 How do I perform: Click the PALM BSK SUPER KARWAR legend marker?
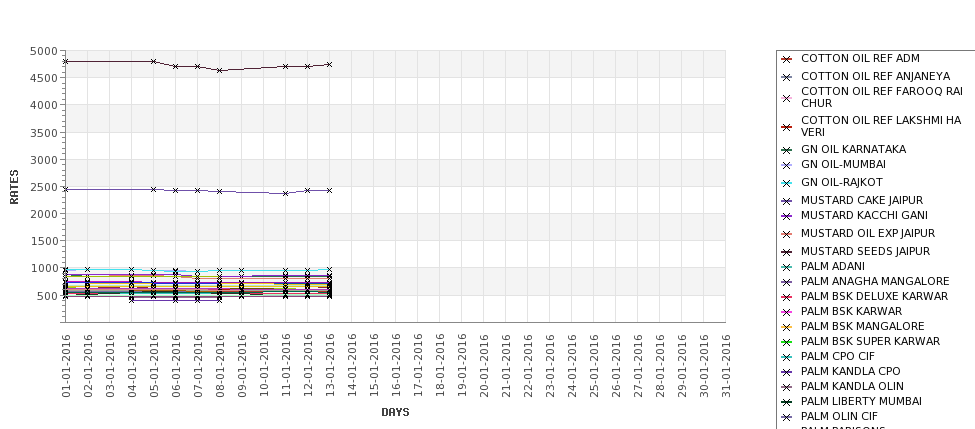pyautogui.click(x=786, y=342)
